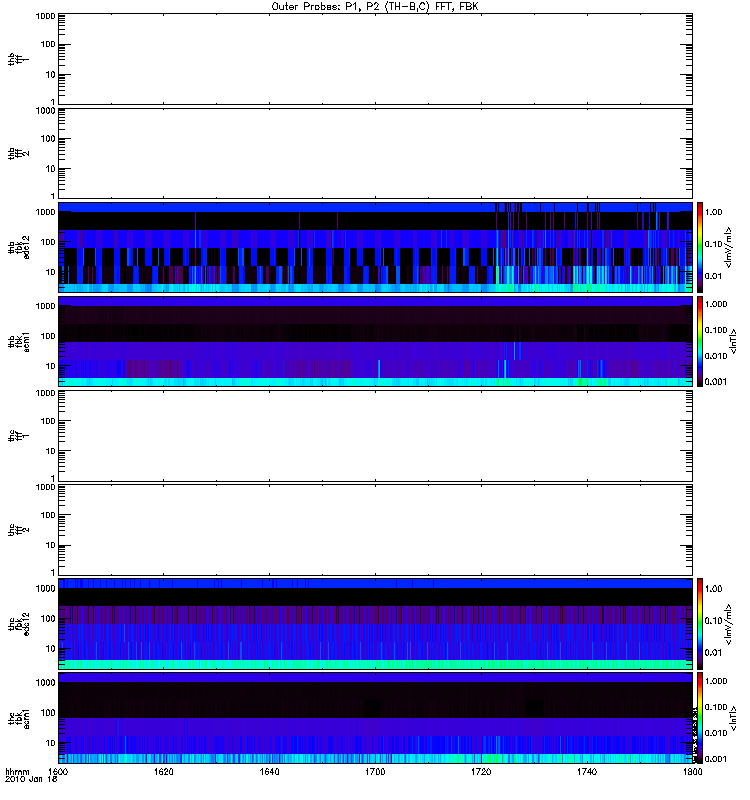Click the 1600 time axis label
The width and height of the screenshot is (750, 800).
point(58,771)
